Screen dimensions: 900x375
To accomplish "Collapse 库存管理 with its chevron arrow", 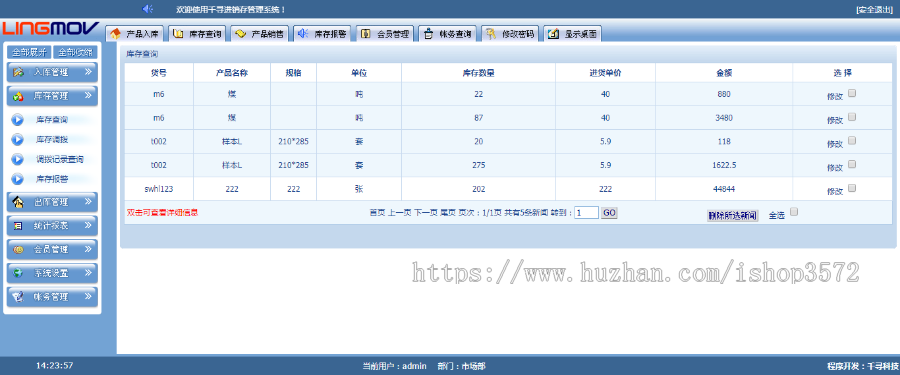I will (x=88, y=96).
